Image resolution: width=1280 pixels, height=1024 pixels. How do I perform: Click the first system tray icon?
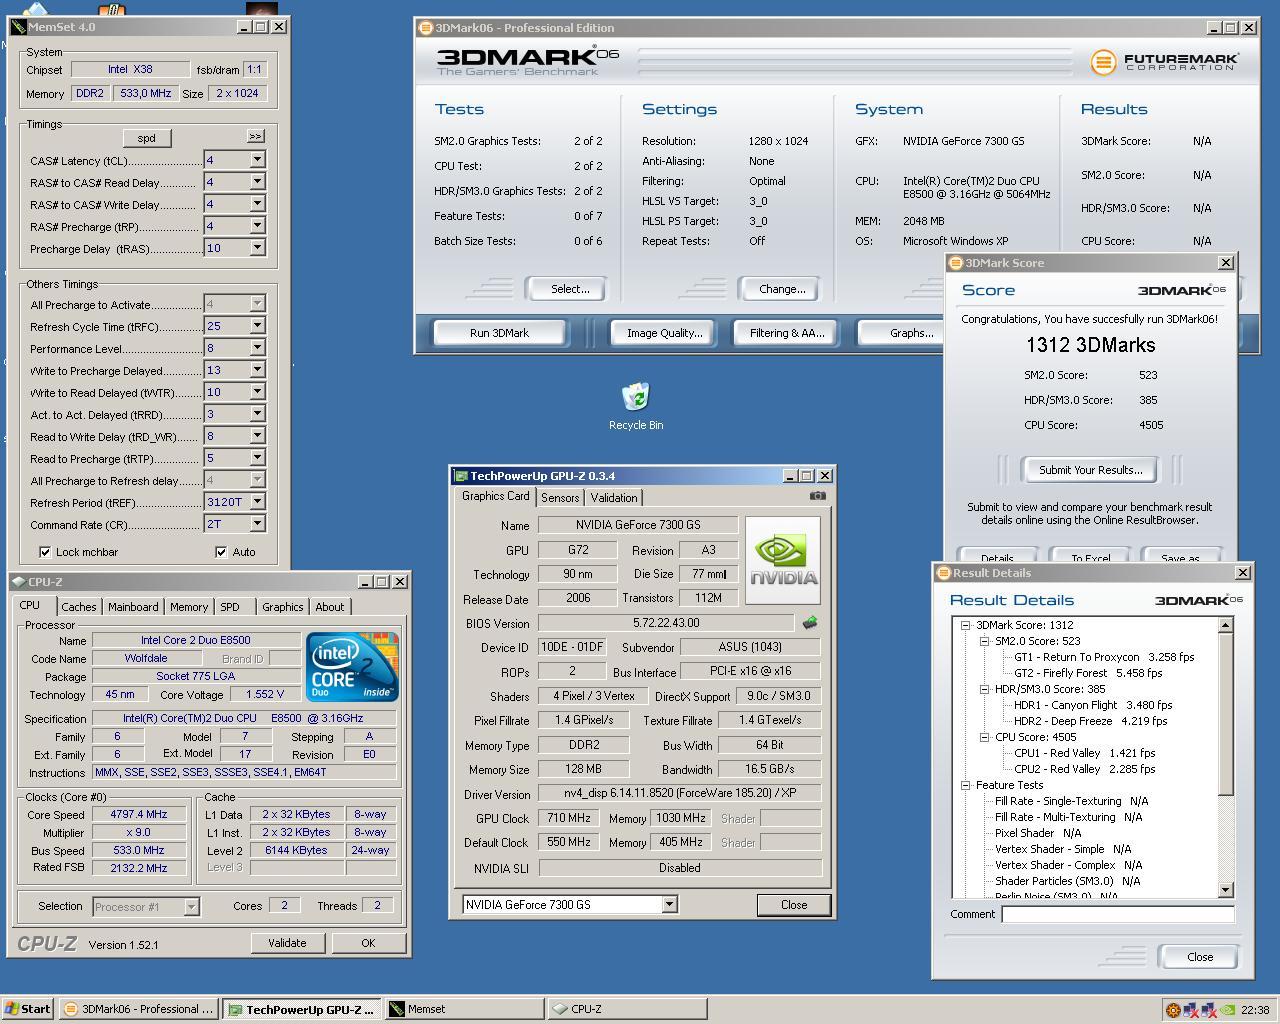click(1174, 1009)
